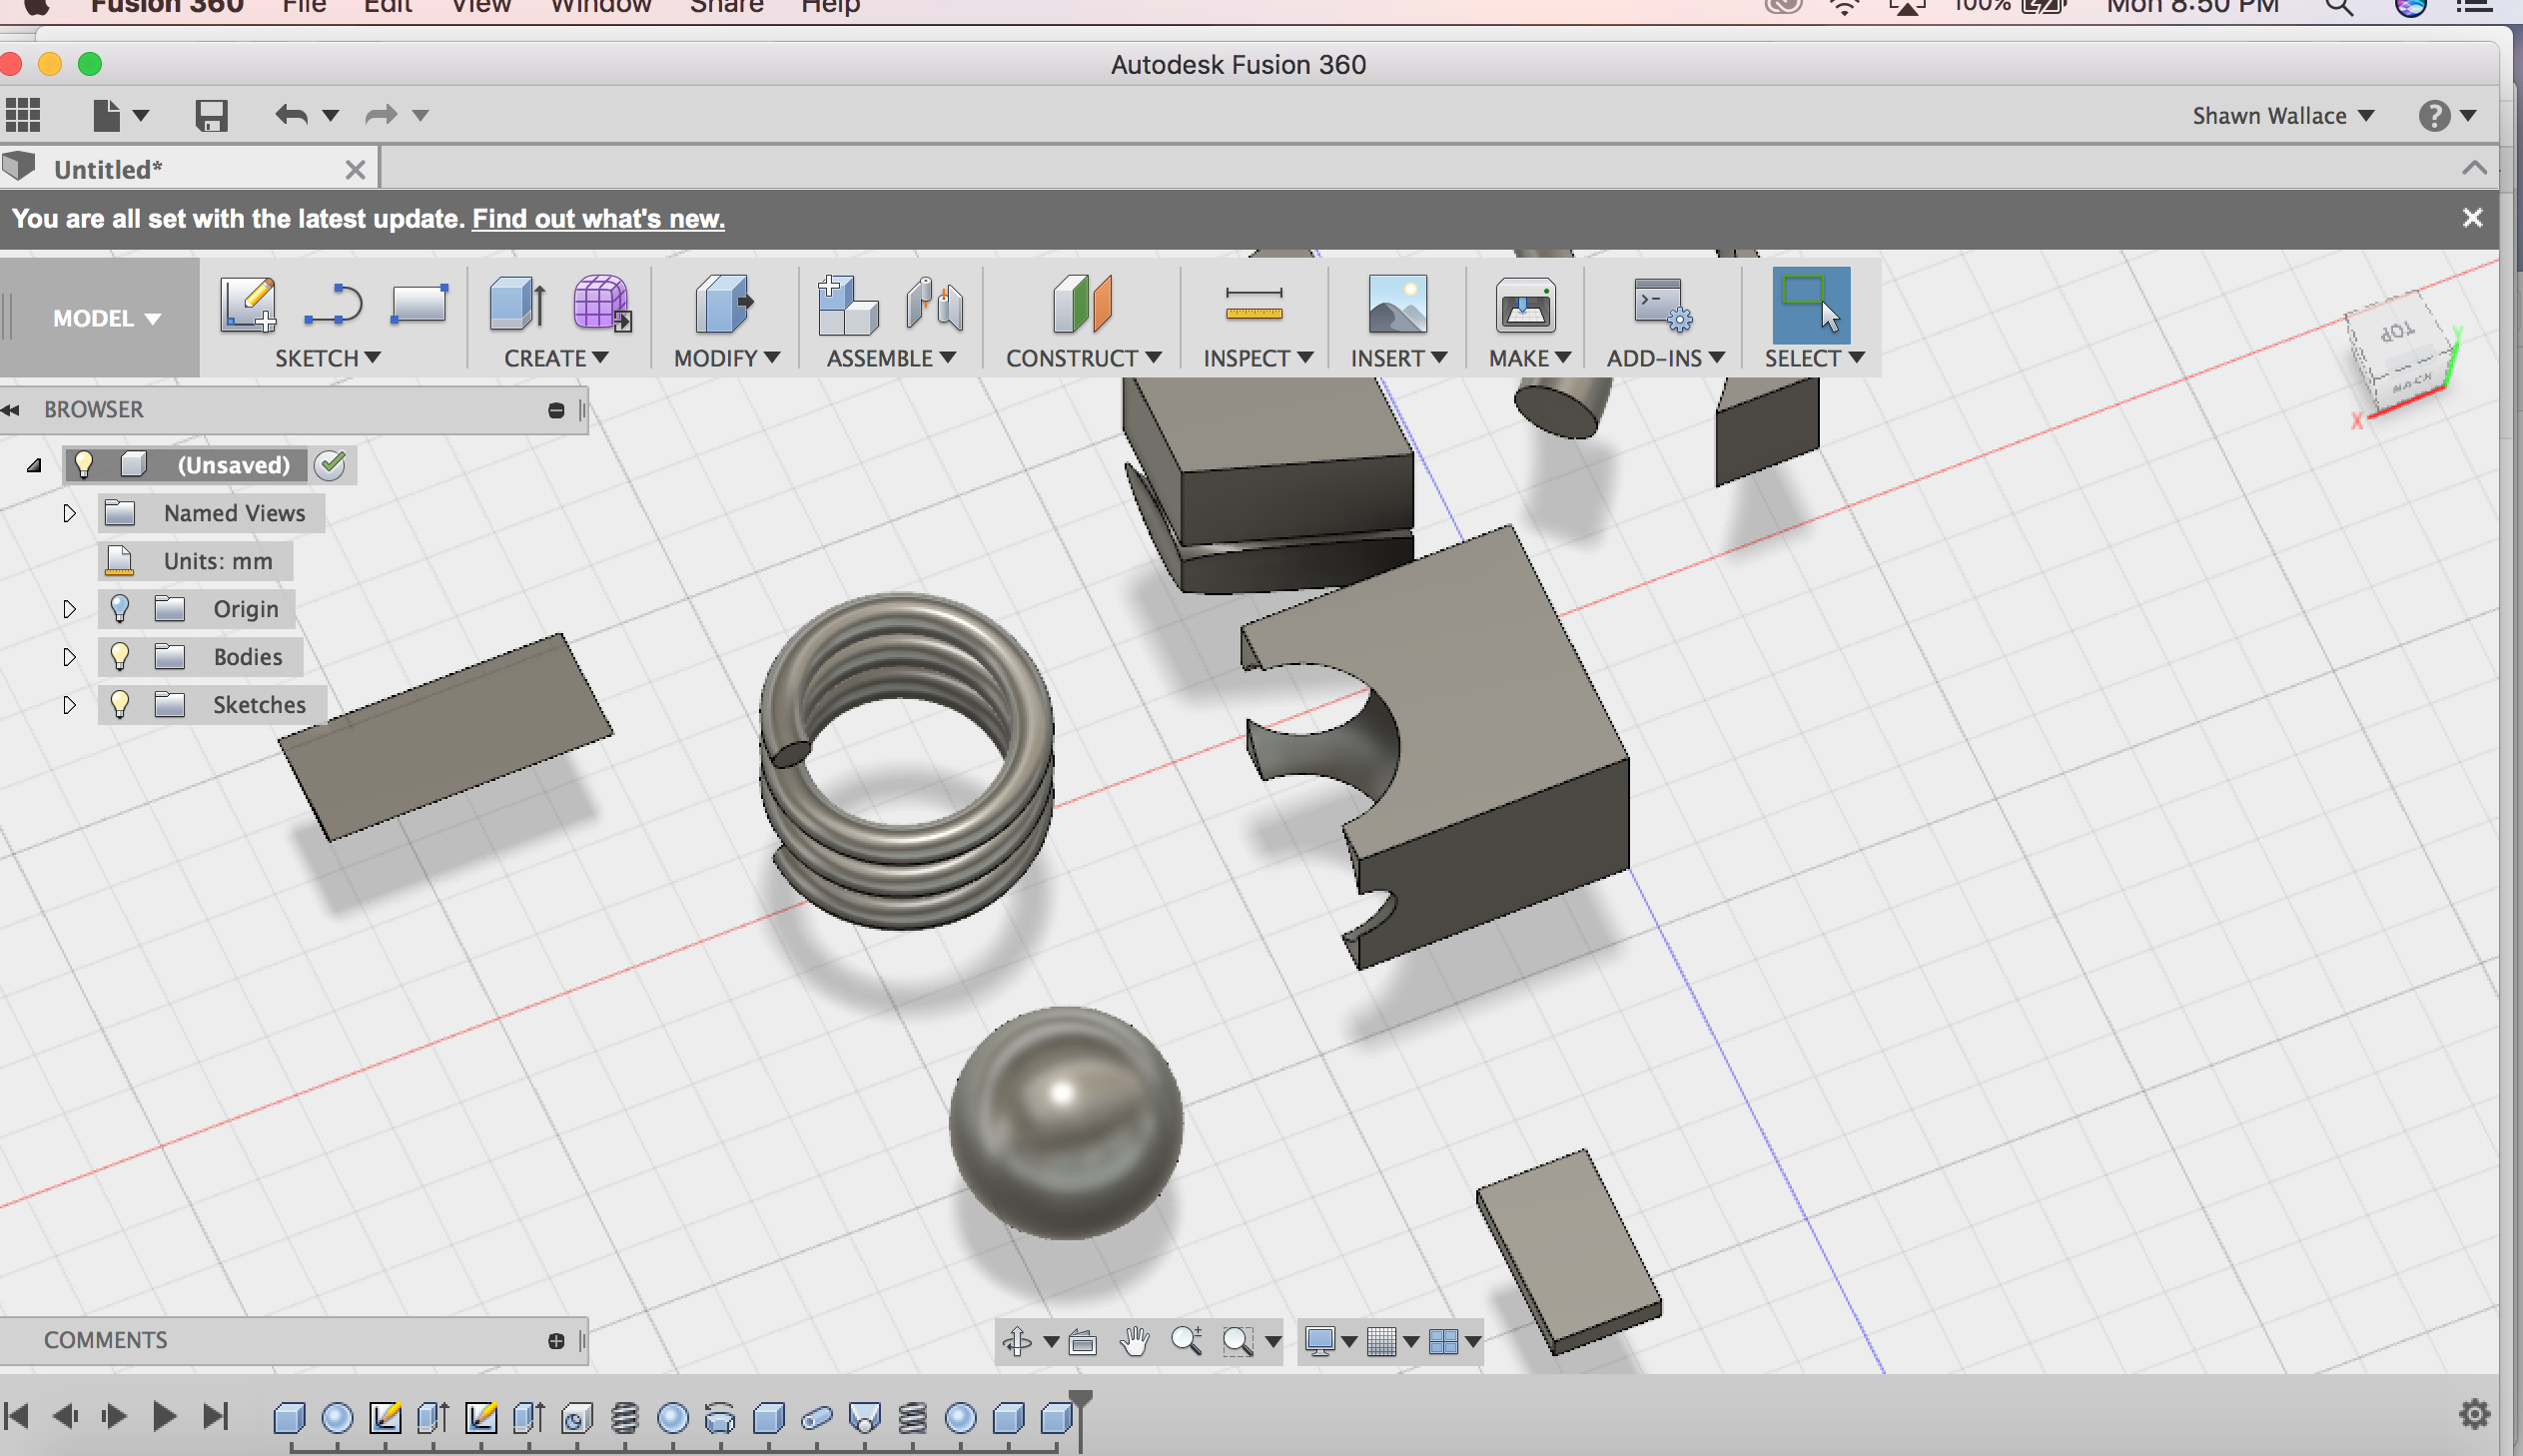The width and height of the screenshot is (2523, 1456).
Task: Dismiss the update notification banner
Action: pyautogui.click(x=2472, y=217)
